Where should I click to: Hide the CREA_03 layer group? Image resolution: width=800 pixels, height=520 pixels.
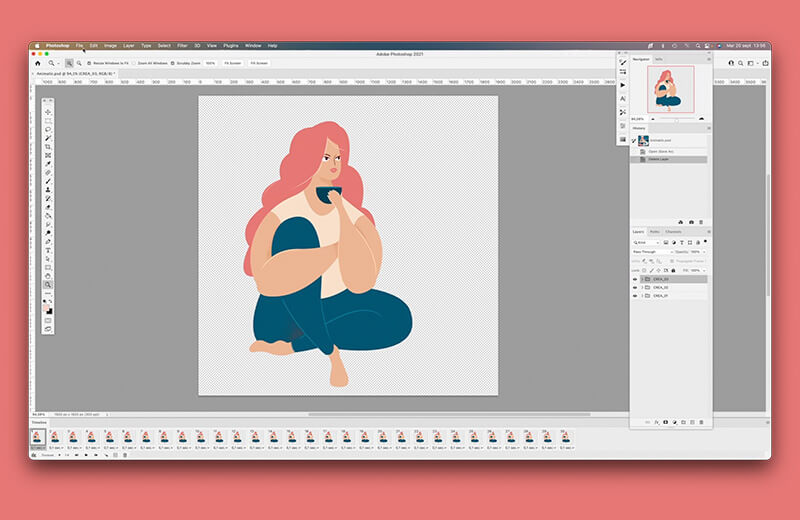coord(635,279)
